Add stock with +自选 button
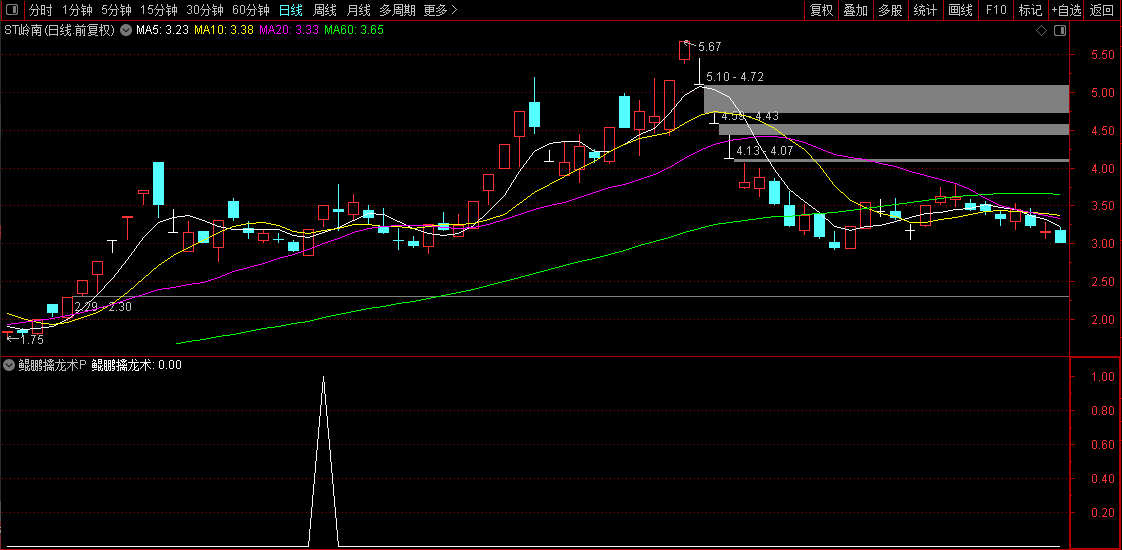 (x=1066, y=10)
